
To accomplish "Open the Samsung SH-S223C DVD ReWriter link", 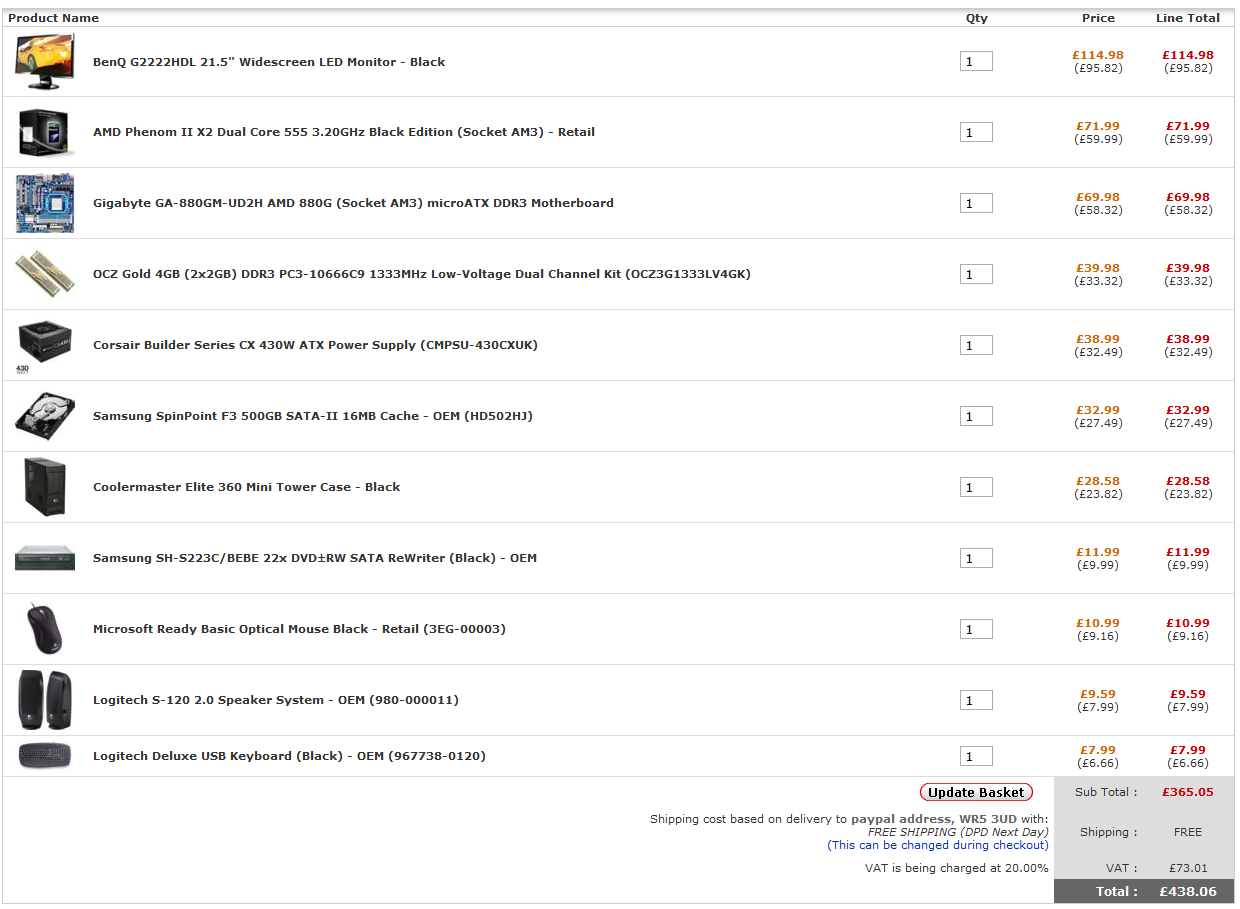I will (x=315, y=558).
